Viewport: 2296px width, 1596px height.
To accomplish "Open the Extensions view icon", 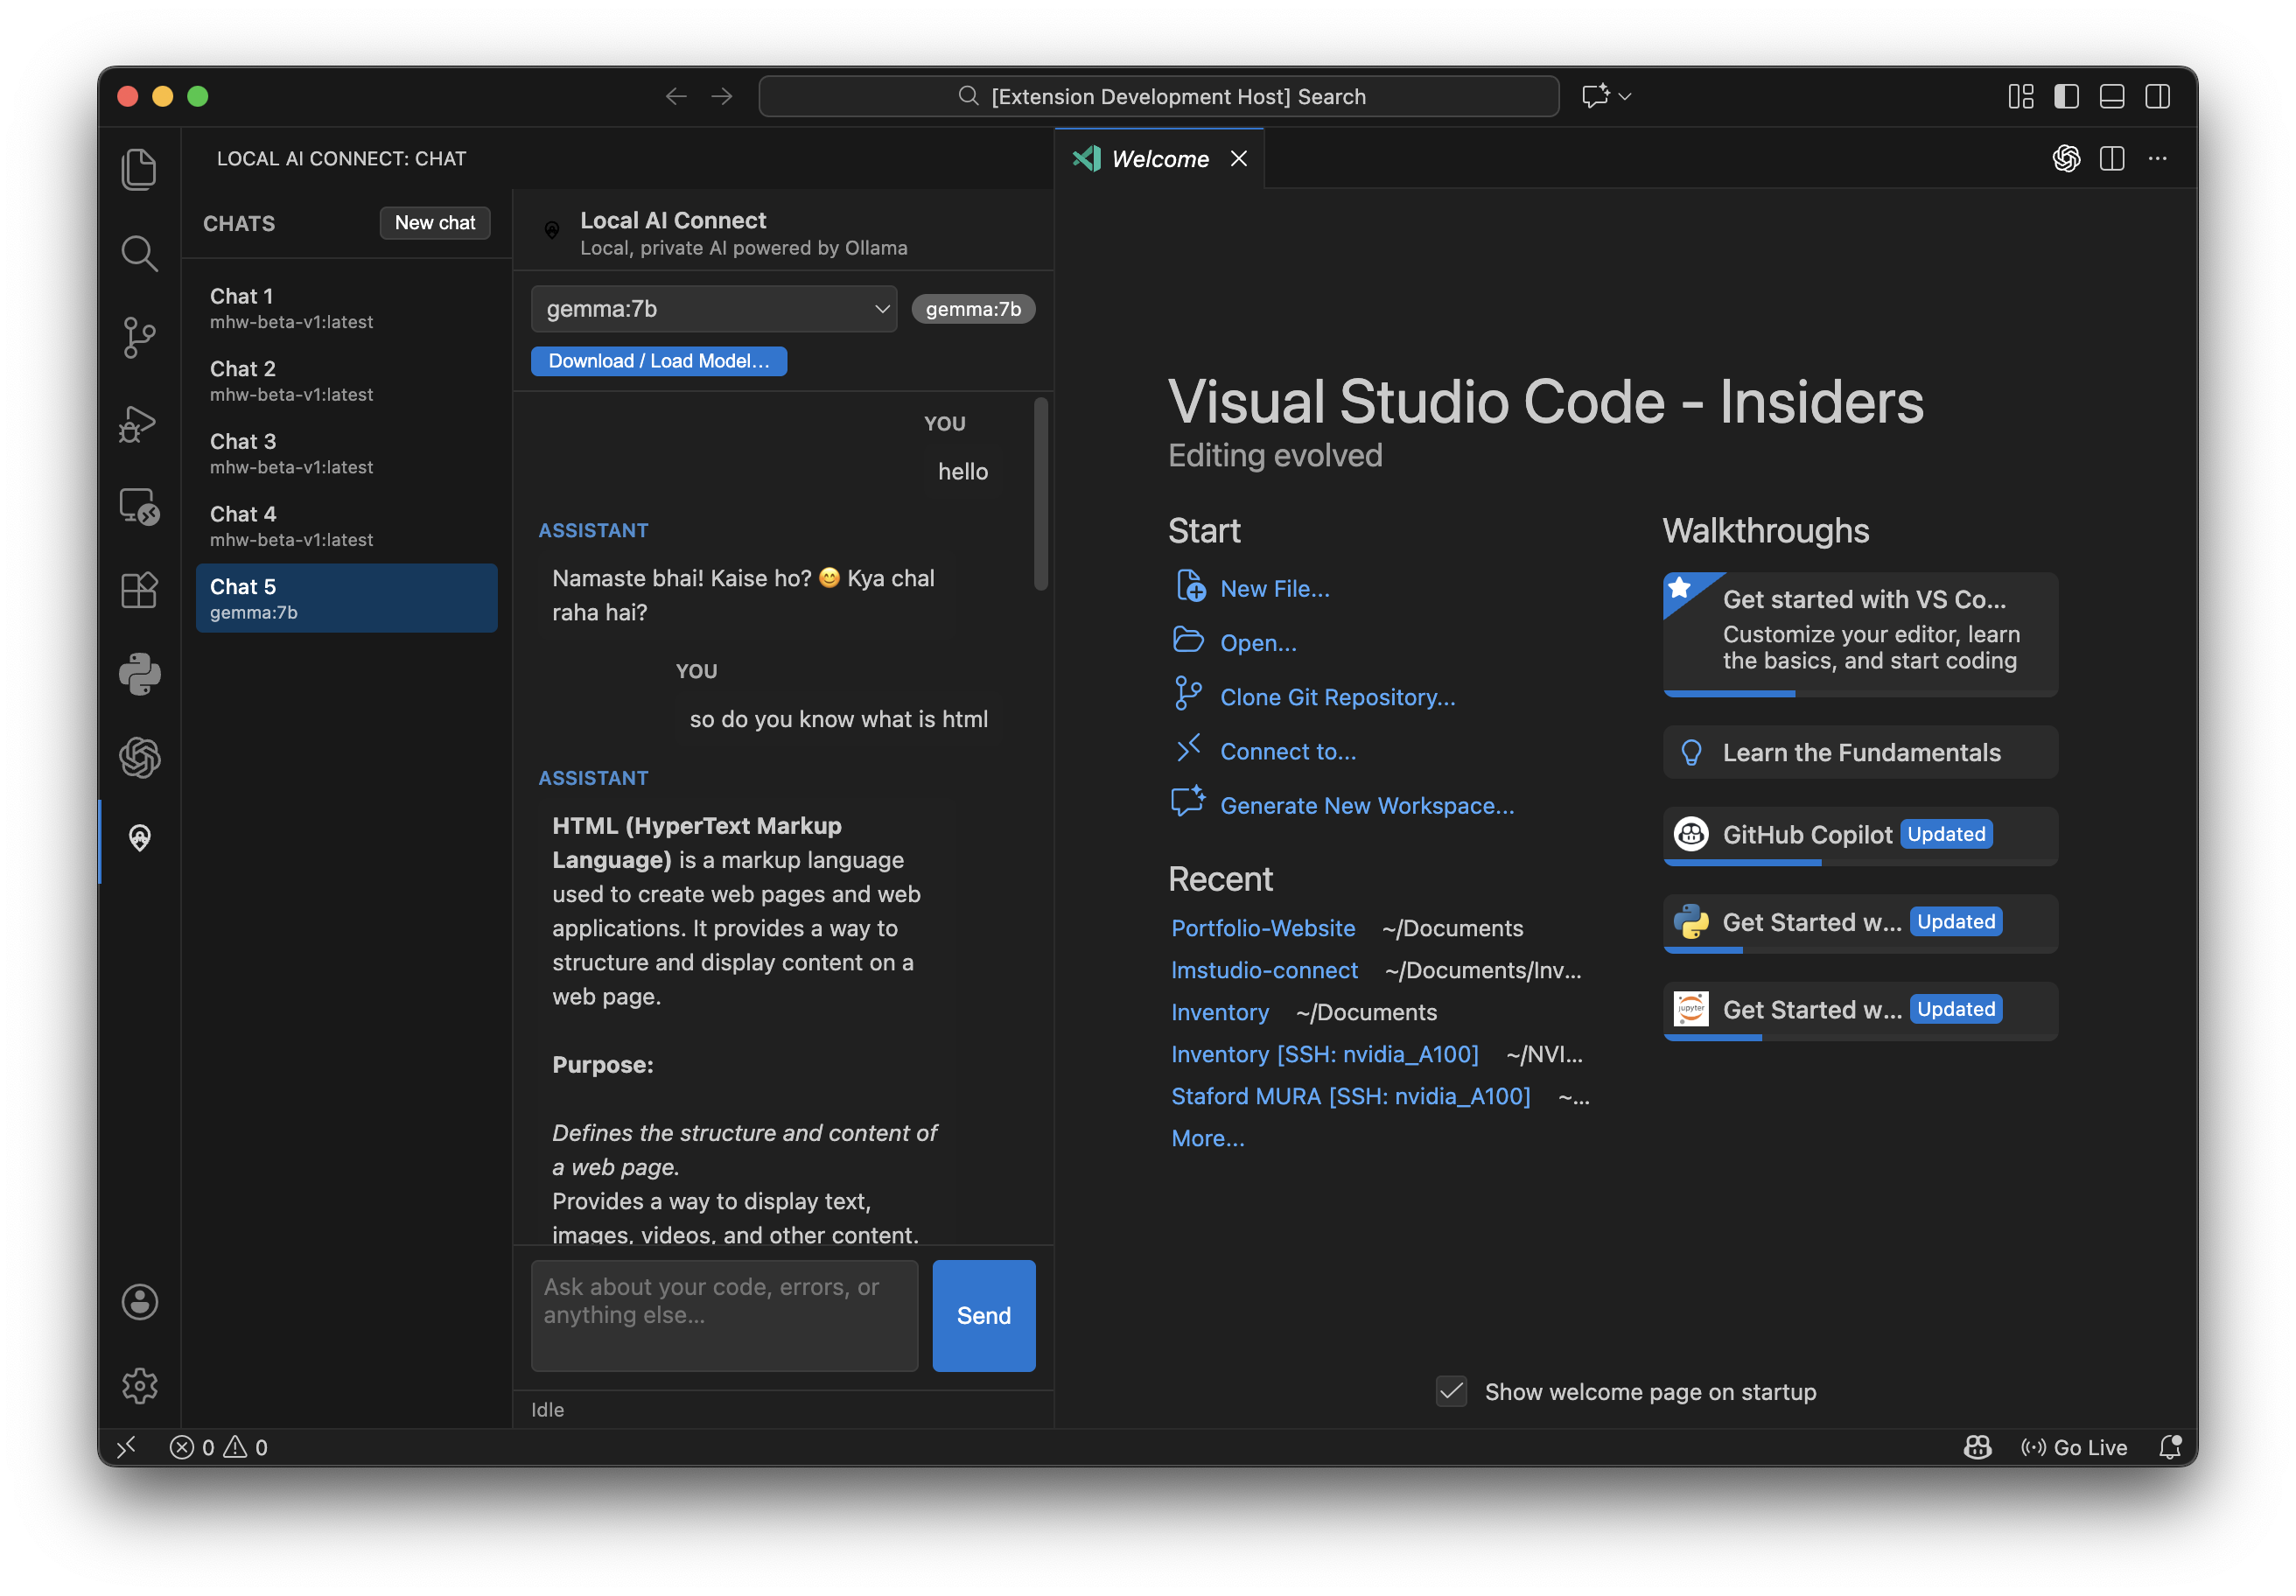I will pos(139,590).
